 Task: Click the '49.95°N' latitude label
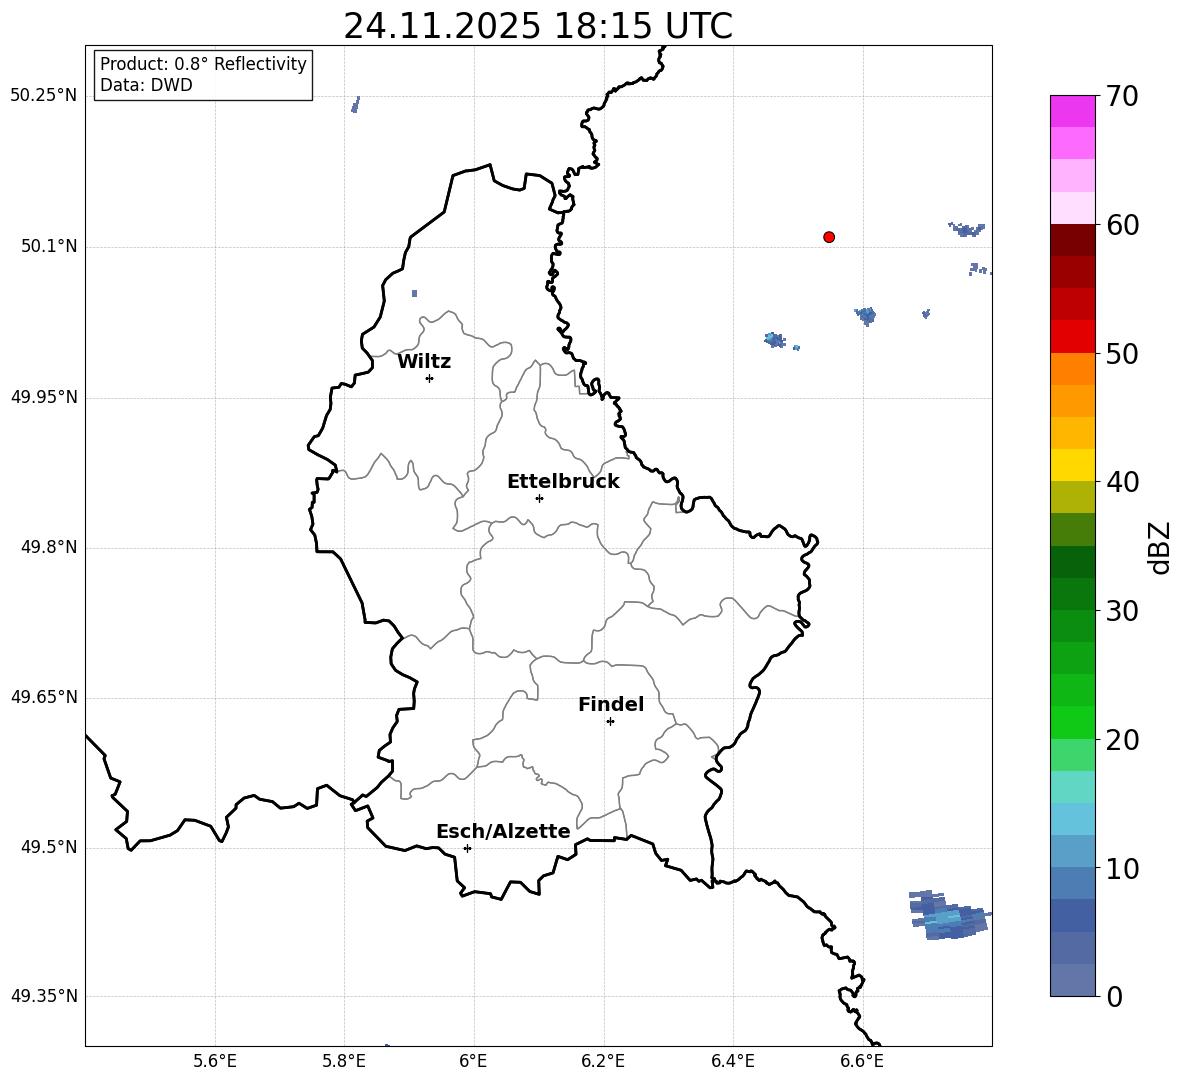click(x=44, y=397)
